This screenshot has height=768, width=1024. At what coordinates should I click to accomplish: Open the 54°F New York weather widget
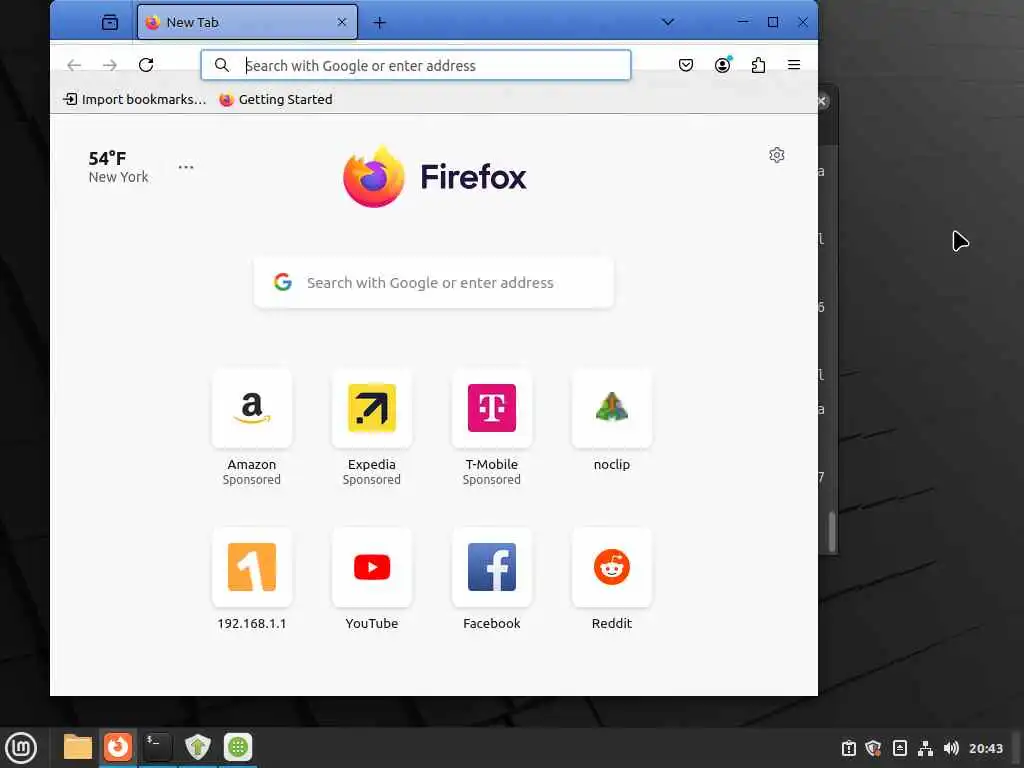coord(118,167)
